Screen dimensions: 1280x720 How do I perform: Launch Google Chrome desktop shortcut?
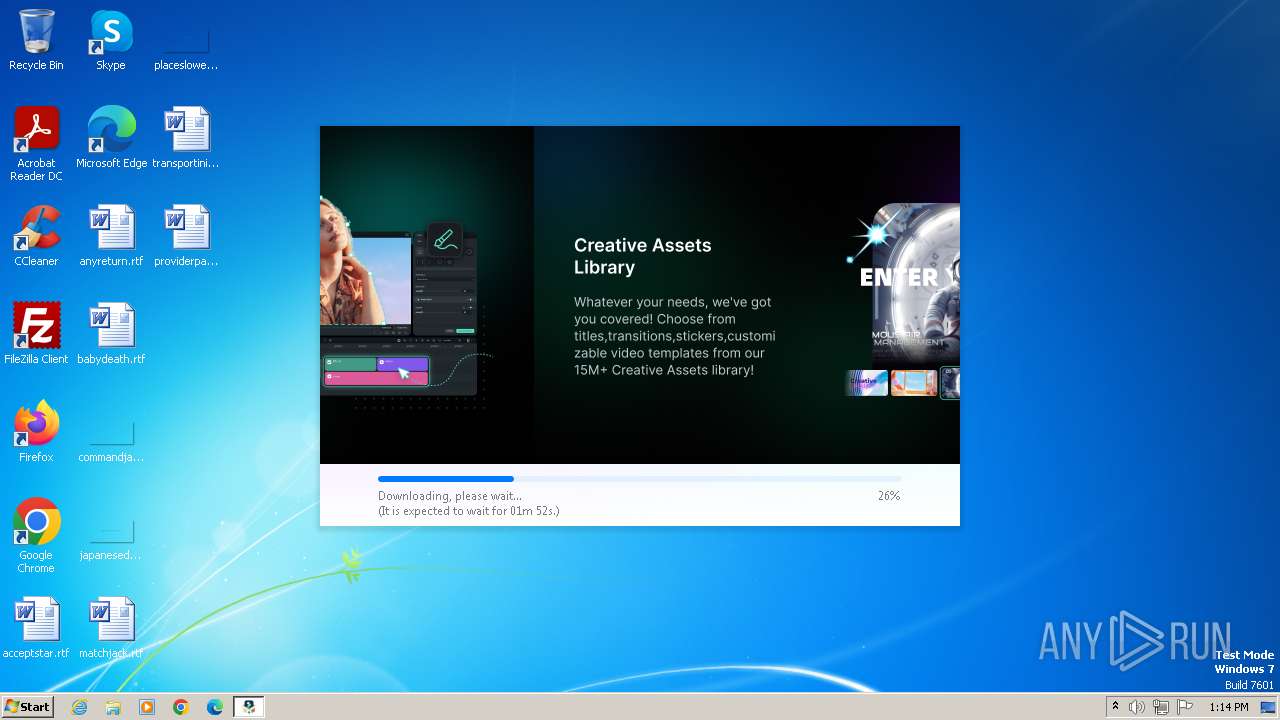(36, 536)
